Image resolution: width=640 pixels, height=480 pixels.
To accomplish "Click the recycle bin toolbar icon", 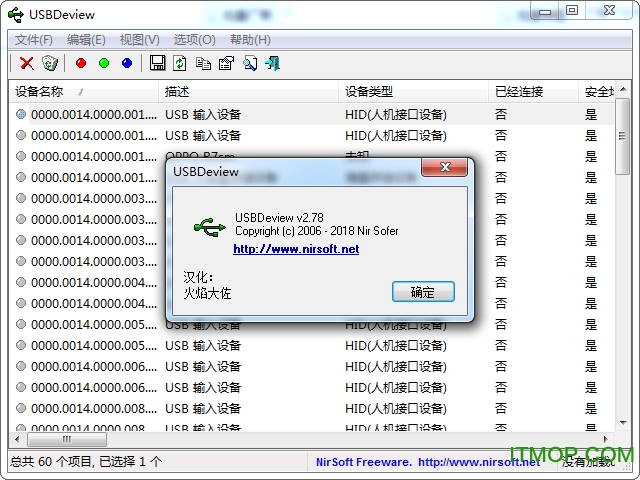I will point(50,63).
